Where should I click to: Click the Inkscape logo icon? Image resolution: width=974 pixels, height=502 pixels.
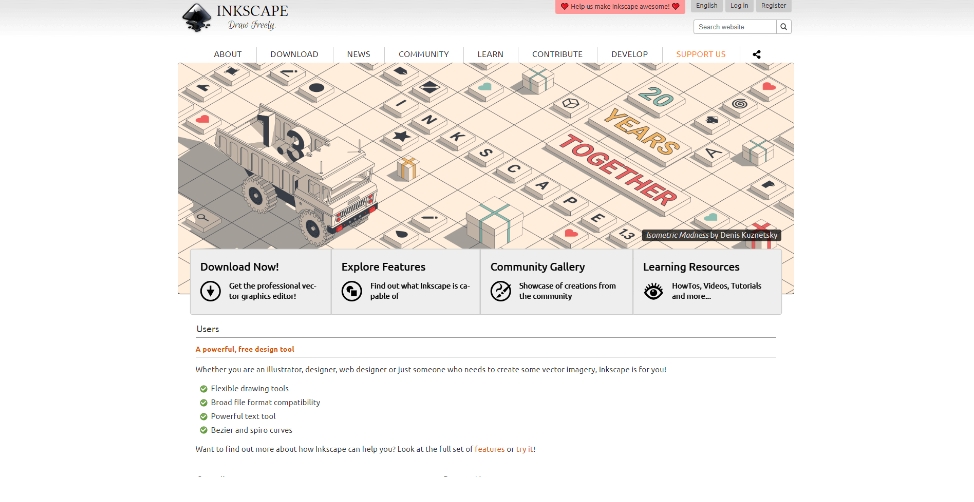click(197, 17)
